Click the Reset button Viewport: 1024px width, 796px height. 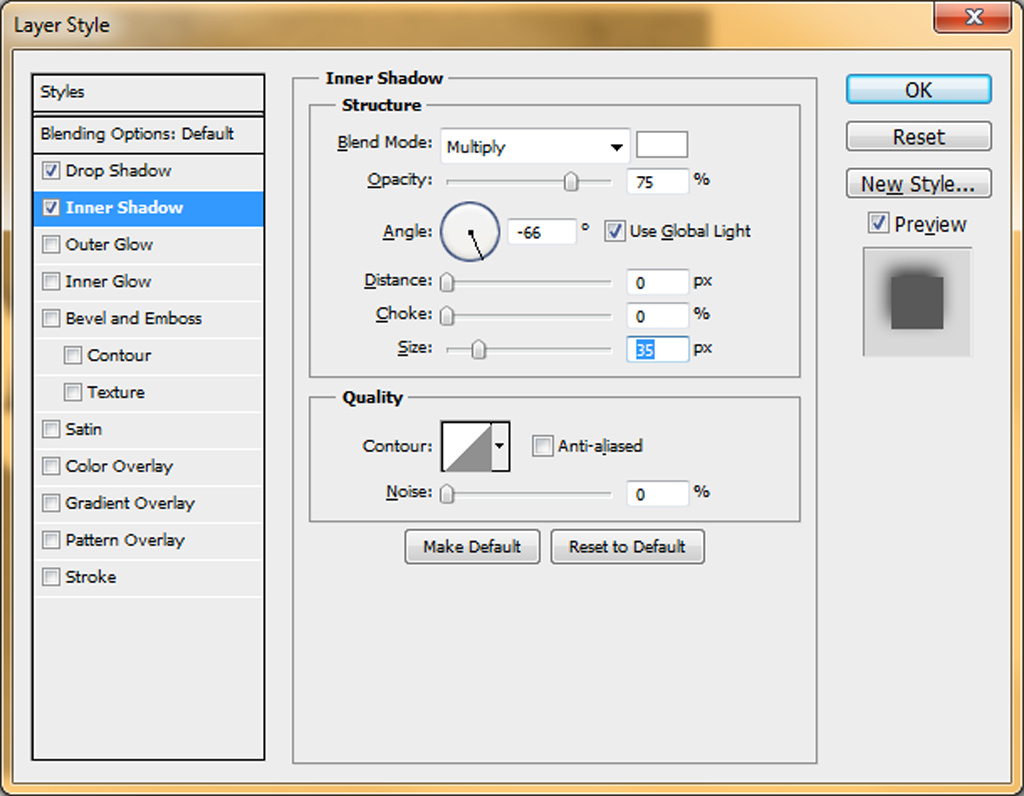[x=918, y=136]
